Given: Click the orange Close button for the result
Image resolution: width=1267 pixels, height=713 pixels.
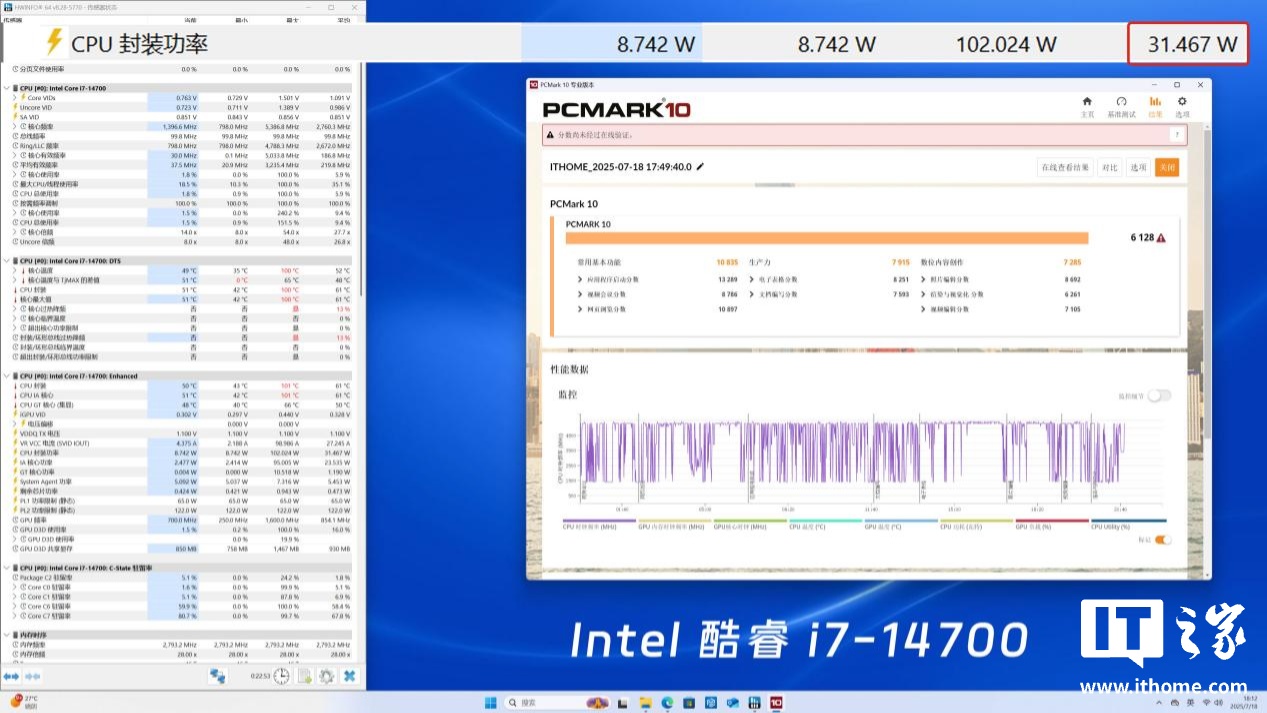Looking at the screenshot, I should (1166, 168).
